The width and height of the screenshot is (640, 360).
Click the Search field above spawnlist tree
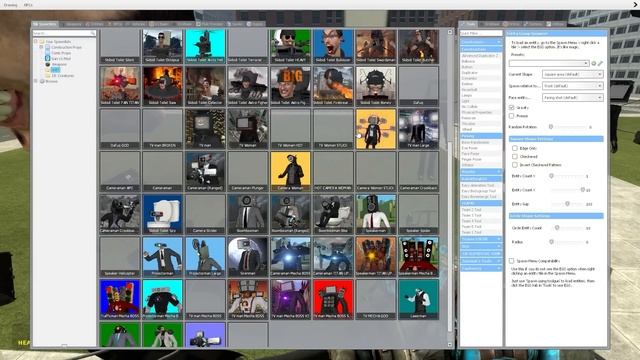click(x=64, y=33)
